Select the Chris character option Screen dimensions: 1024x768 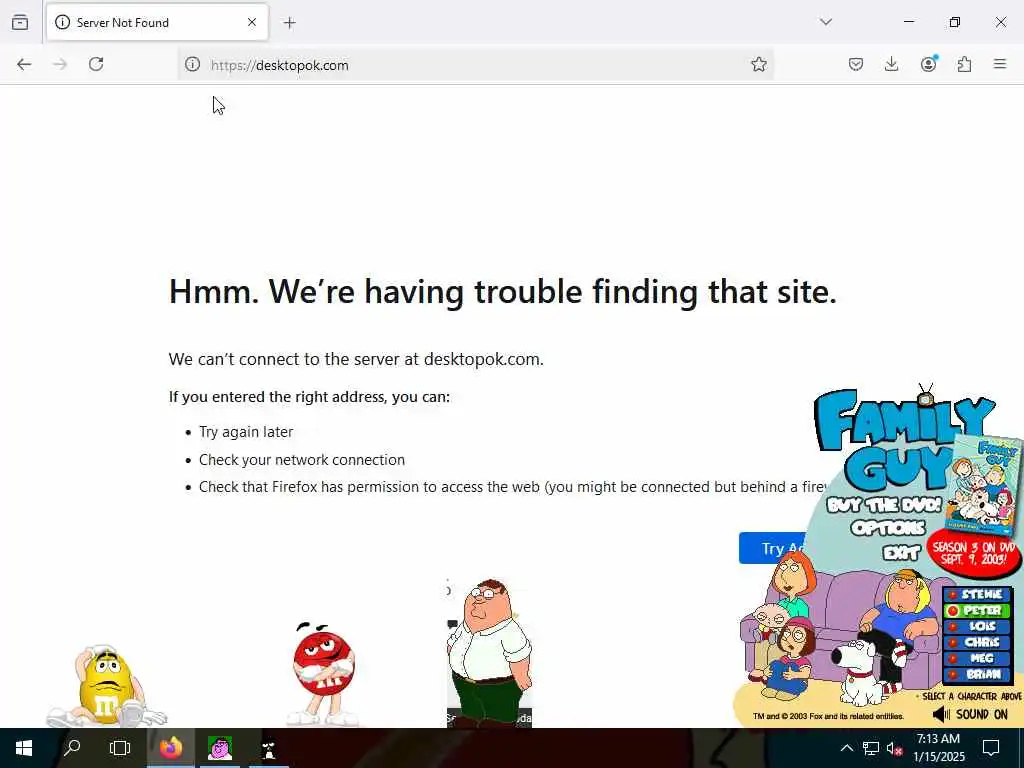[976, 643]
